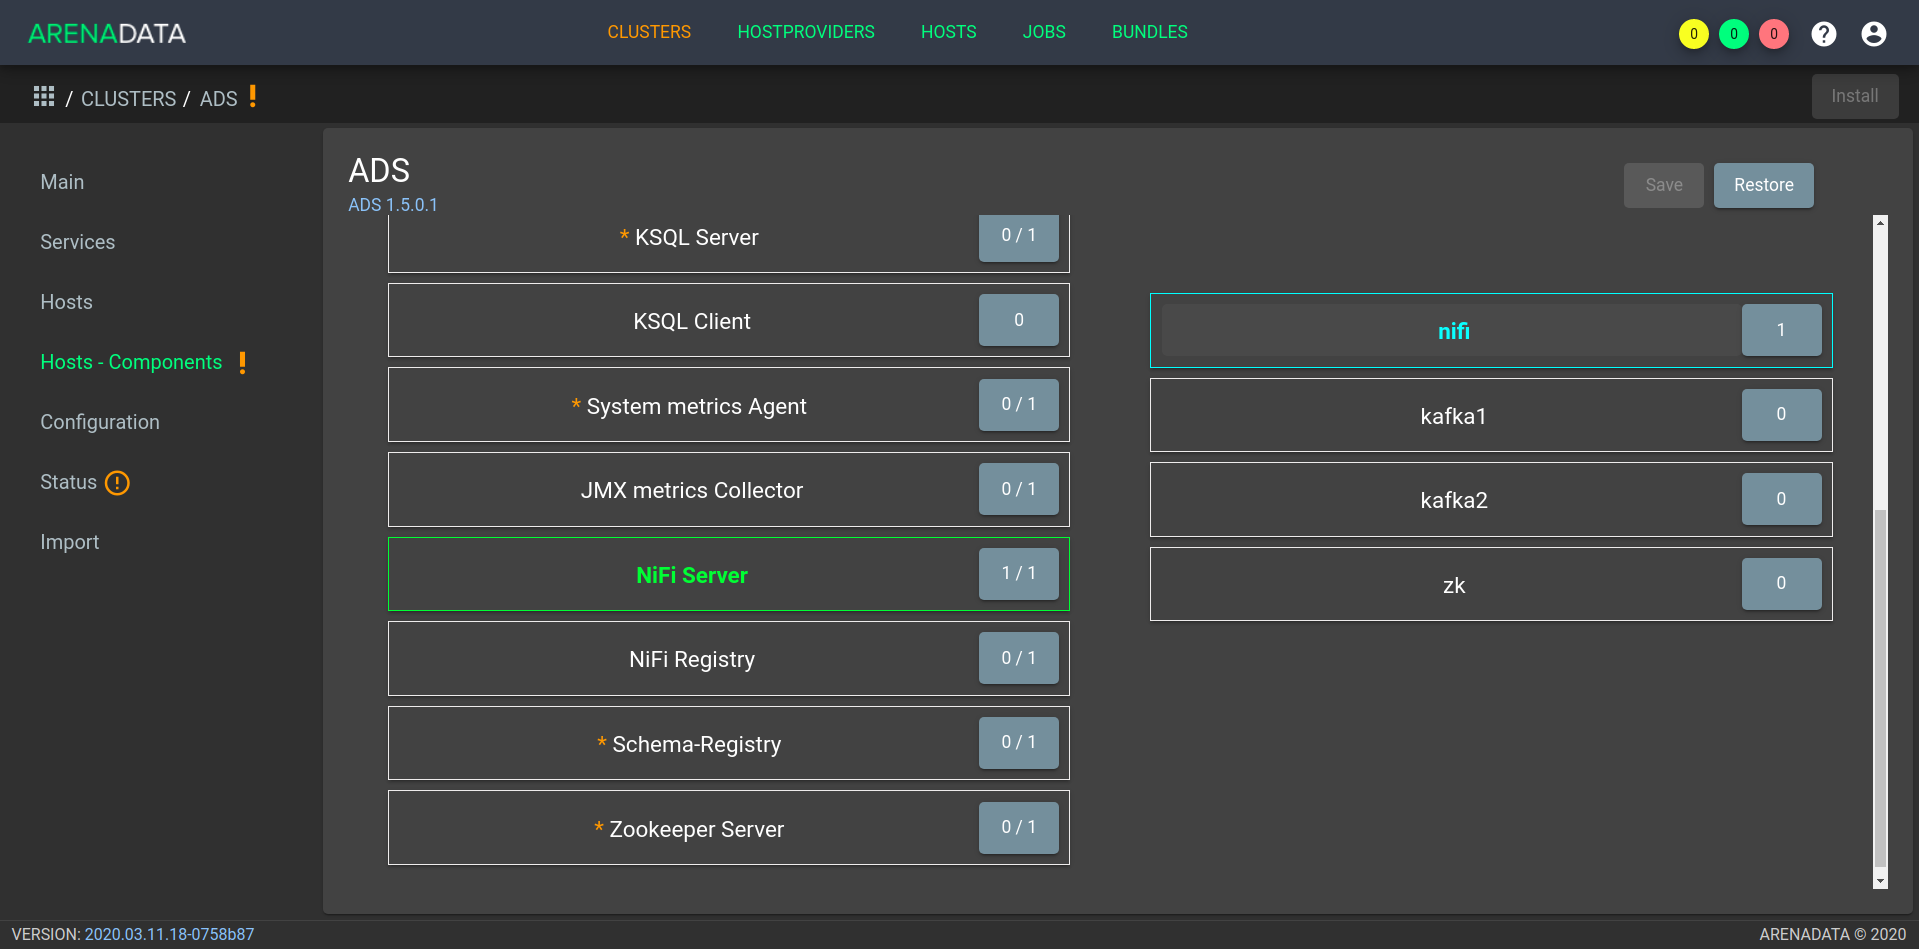The height and width of the screenshot is (949, 1919).
Task: Expand Zookeeper Server 0 / 1 count
Action: (x=1019, y=828)
